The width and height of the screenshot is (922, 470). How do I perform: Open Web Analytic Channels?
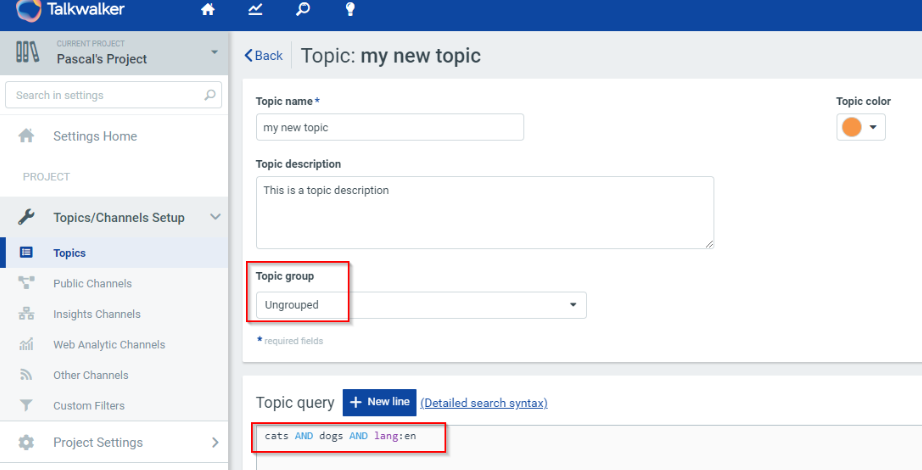click(109, 345)
